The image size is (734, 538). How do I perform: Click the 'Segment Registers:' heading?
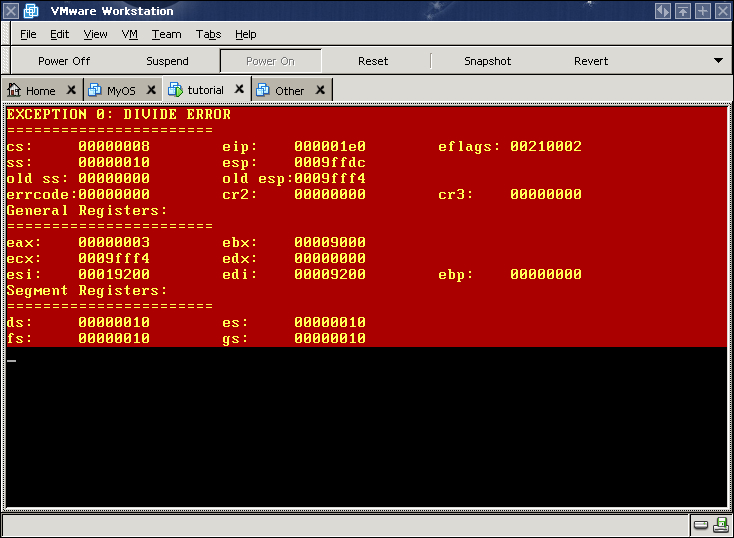(87, 291)
